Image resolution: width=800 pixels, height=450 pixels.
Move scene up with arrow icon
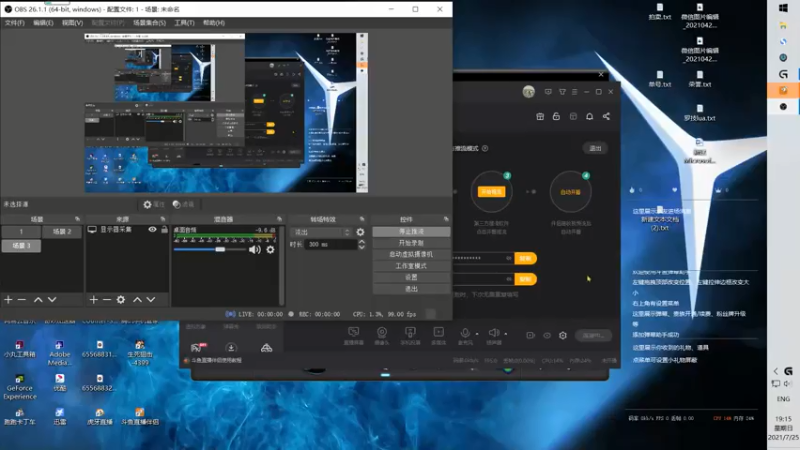pos(38,299)
